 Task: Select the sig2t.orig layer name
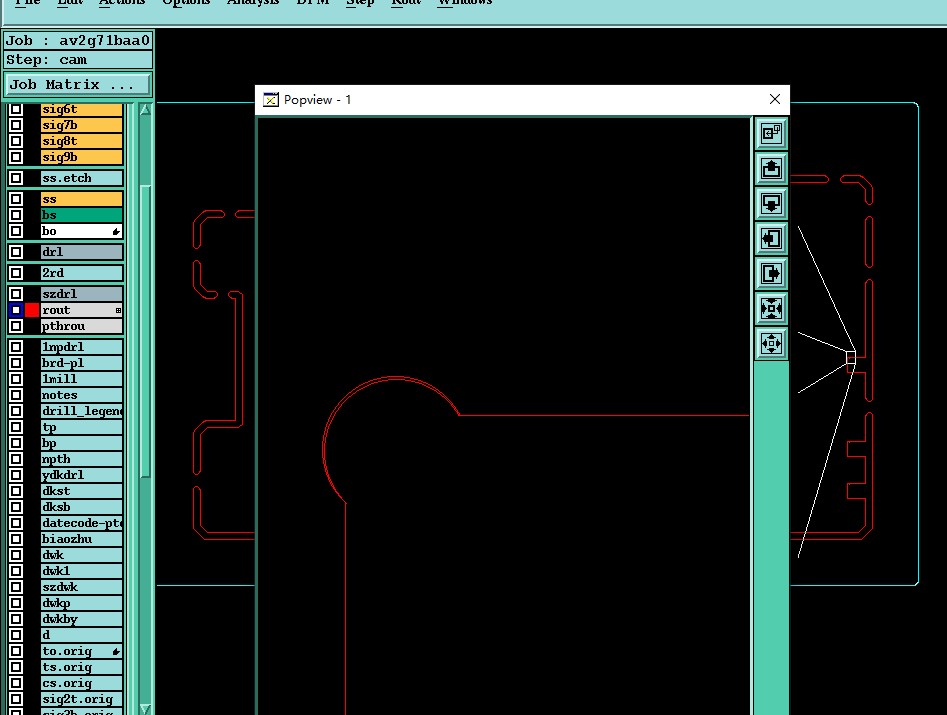click(x=82, y=699)
